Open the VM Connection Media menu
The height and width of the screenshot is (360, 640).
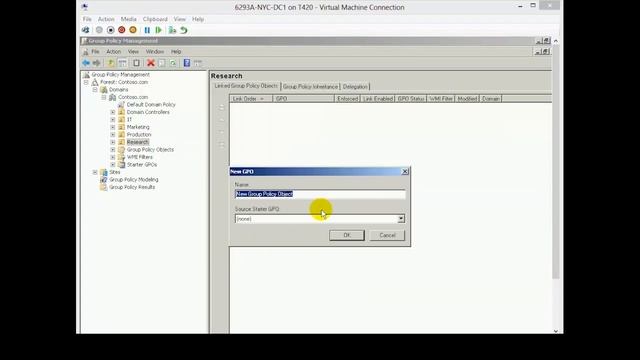click(x=129, y=19)
